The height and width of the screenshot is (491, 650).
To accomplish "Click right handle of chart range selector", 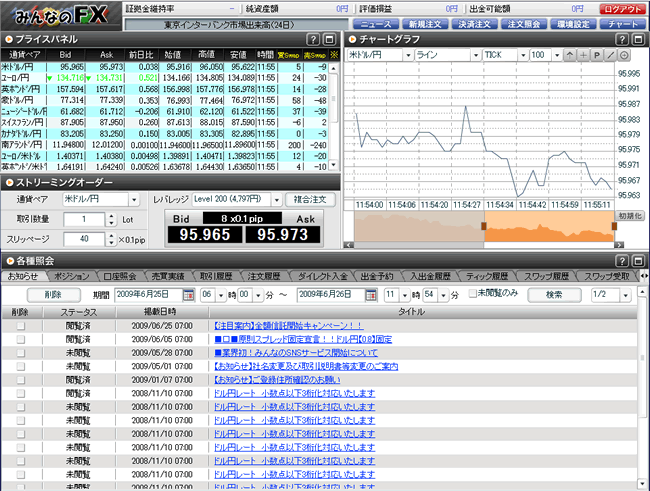I will (x=614, y=226).
